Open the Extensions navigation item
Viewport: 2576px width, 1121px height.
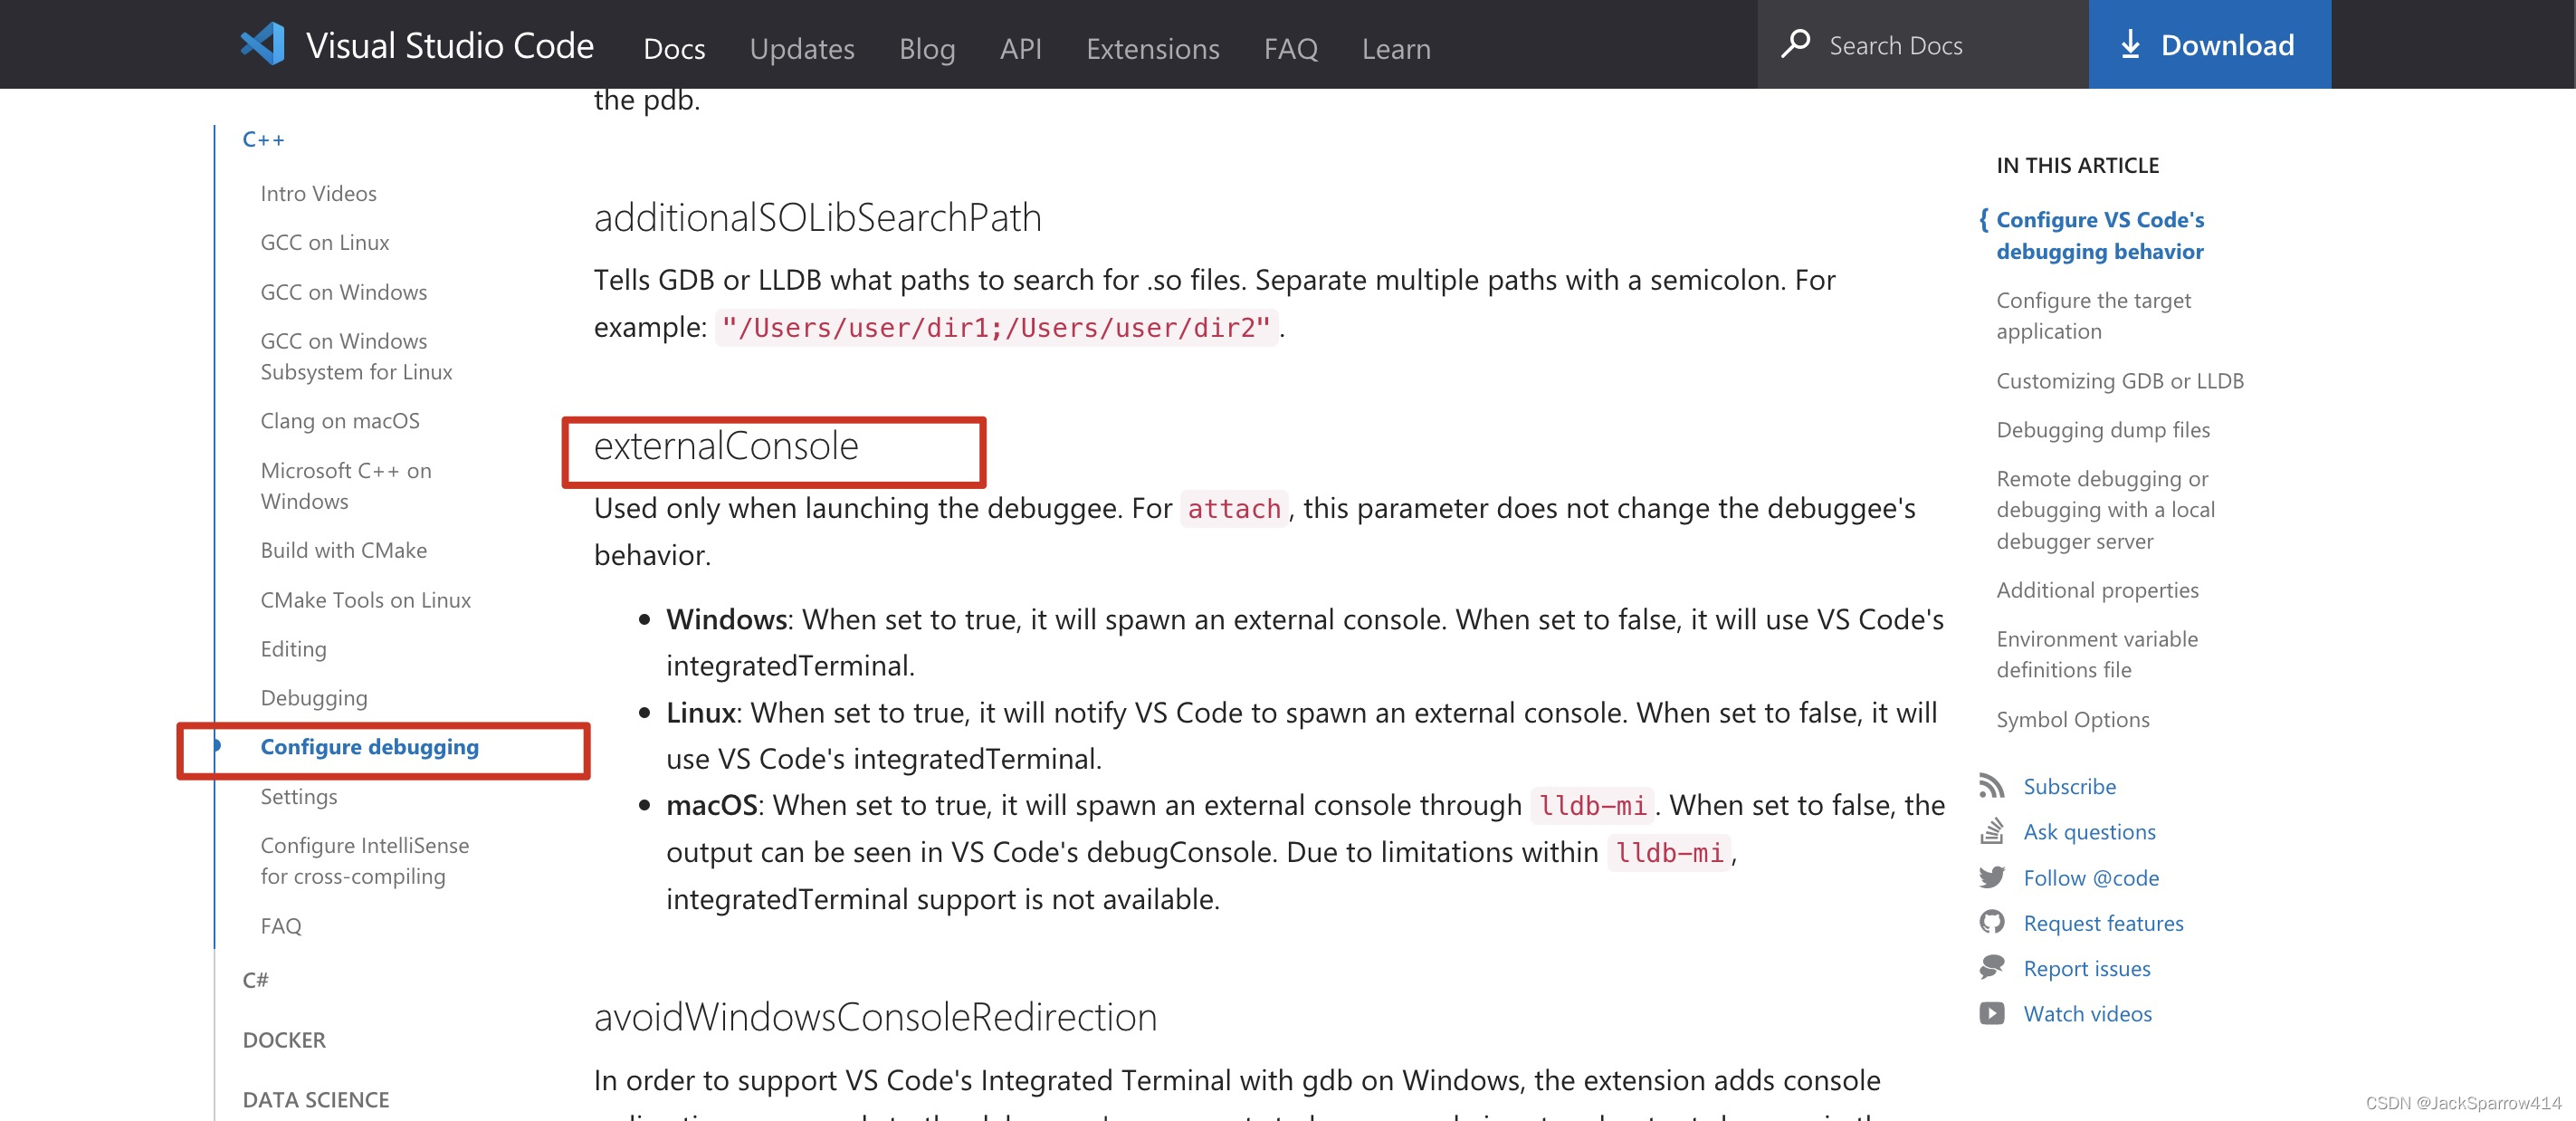[1152, 48]
